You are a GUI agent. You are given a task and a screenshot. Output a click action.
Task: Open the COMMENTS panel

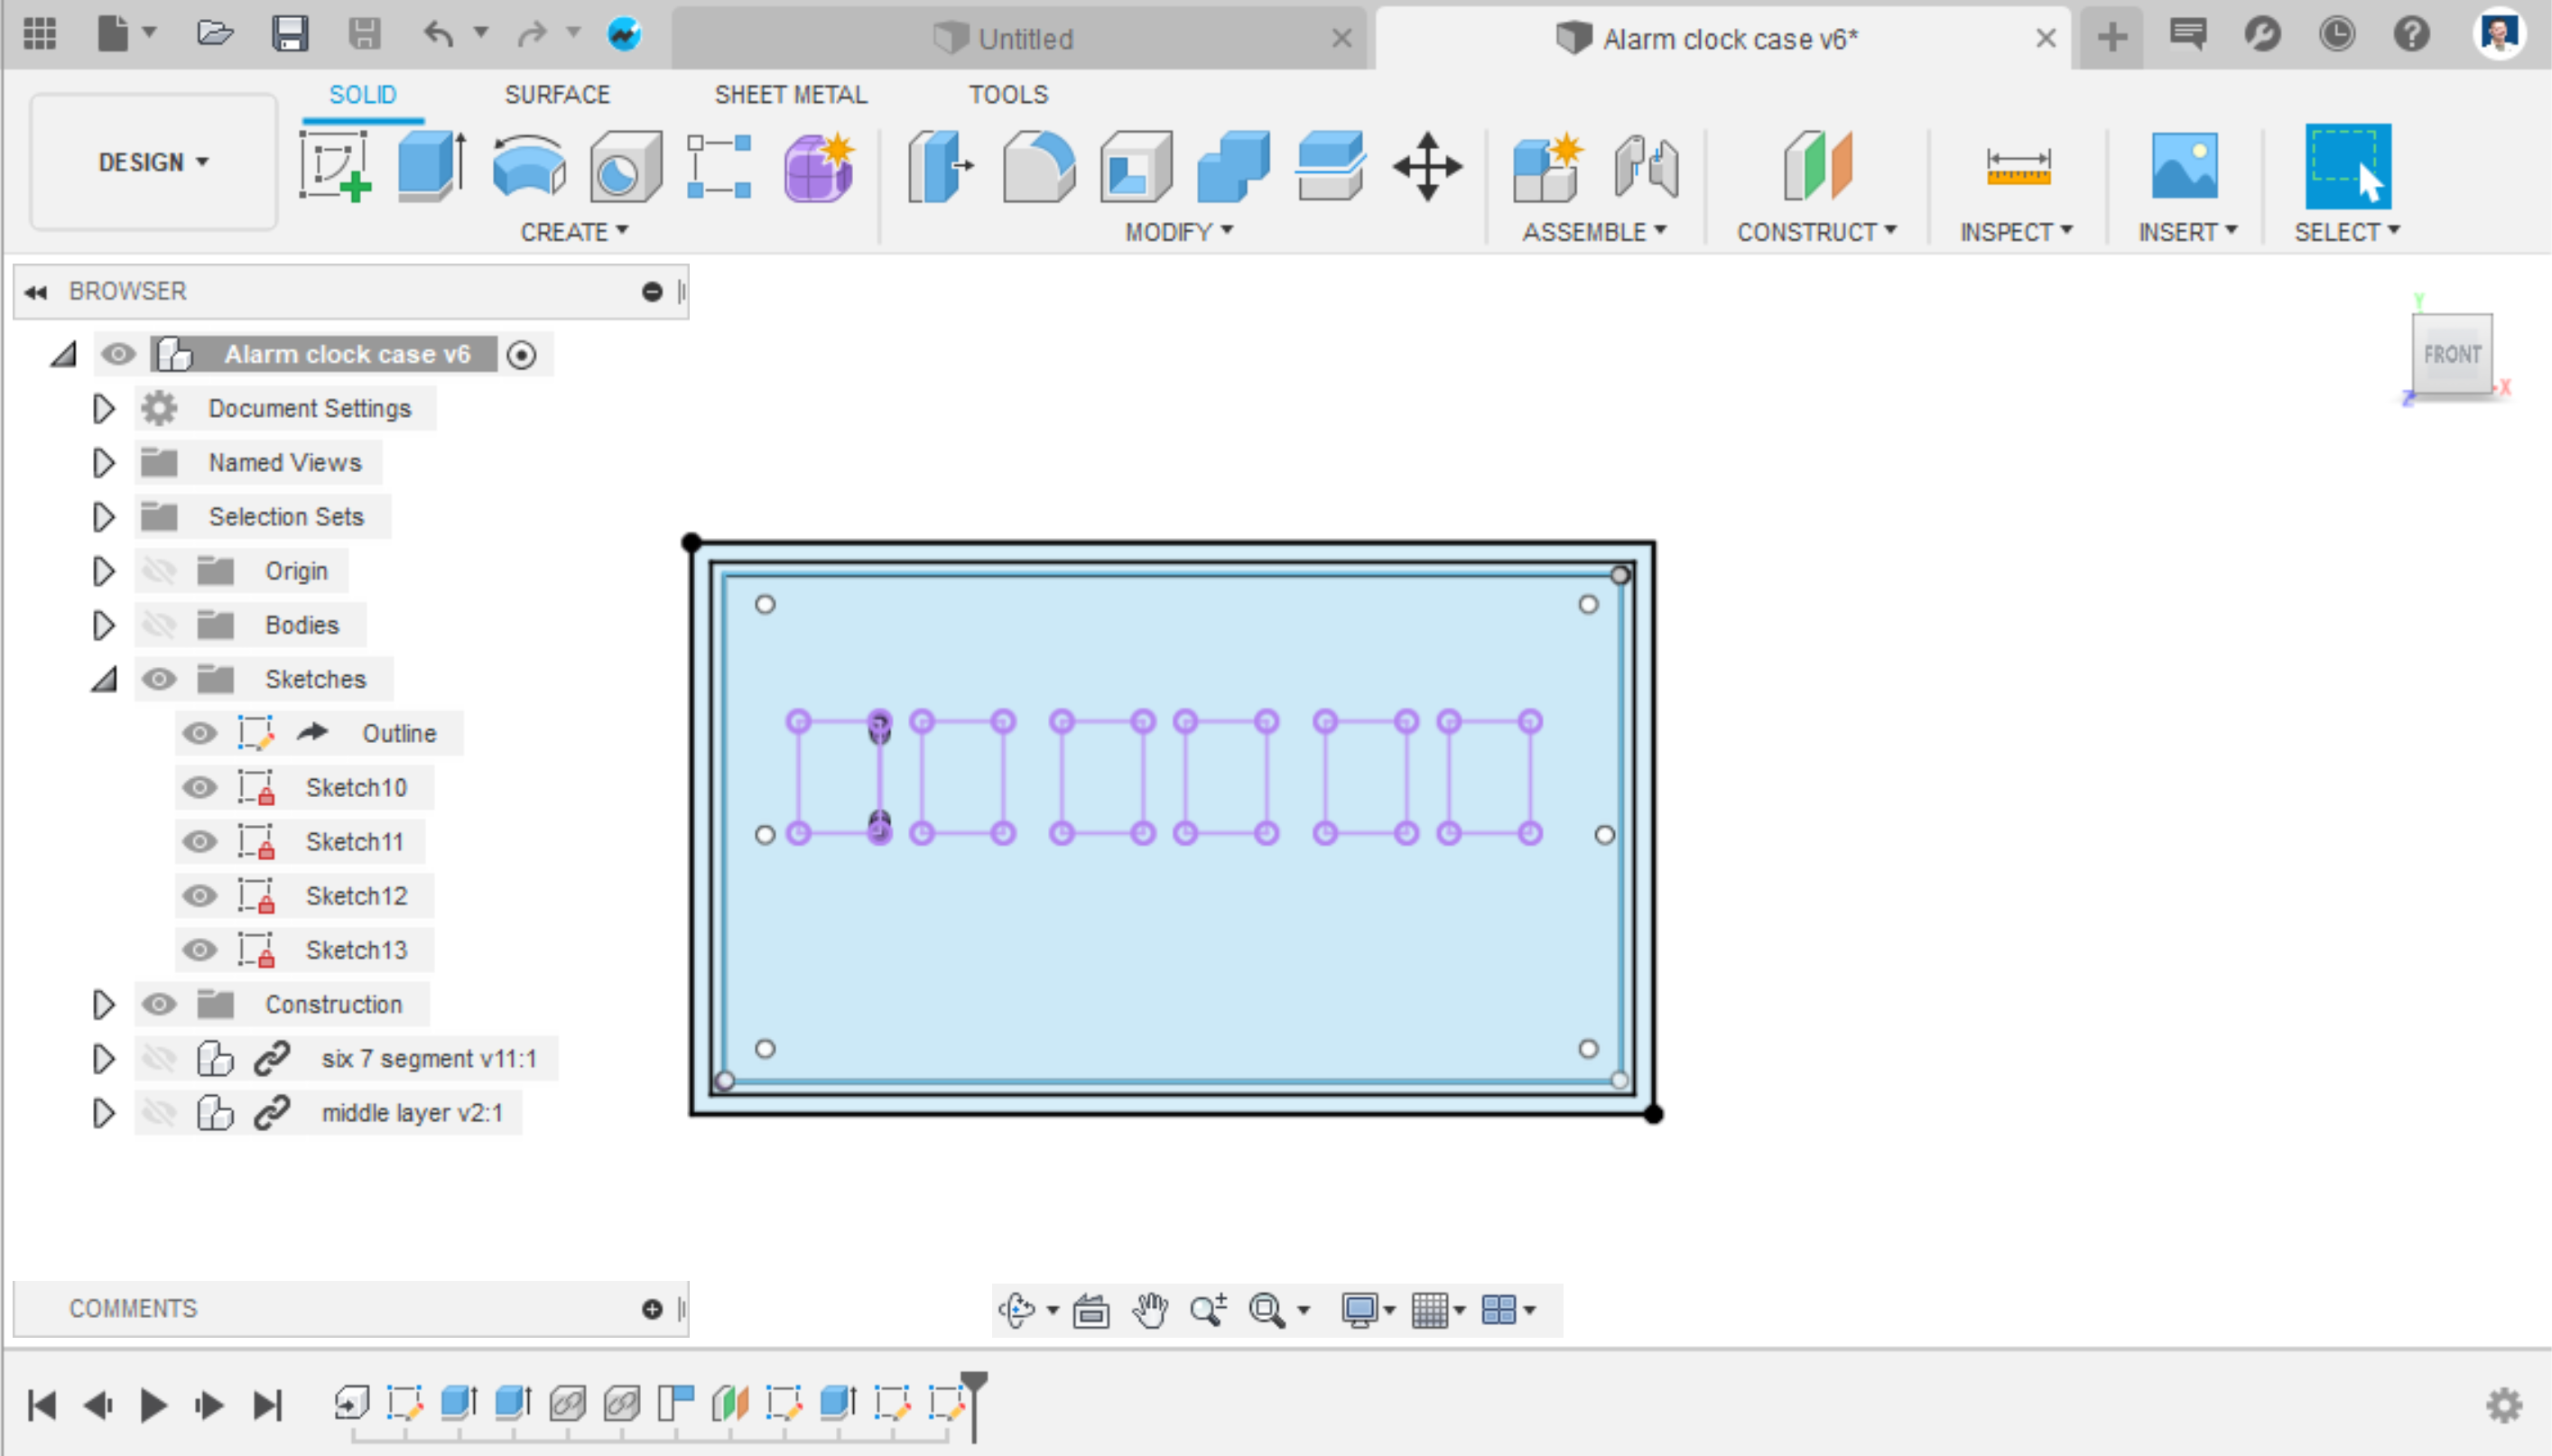pos(133,1307)
